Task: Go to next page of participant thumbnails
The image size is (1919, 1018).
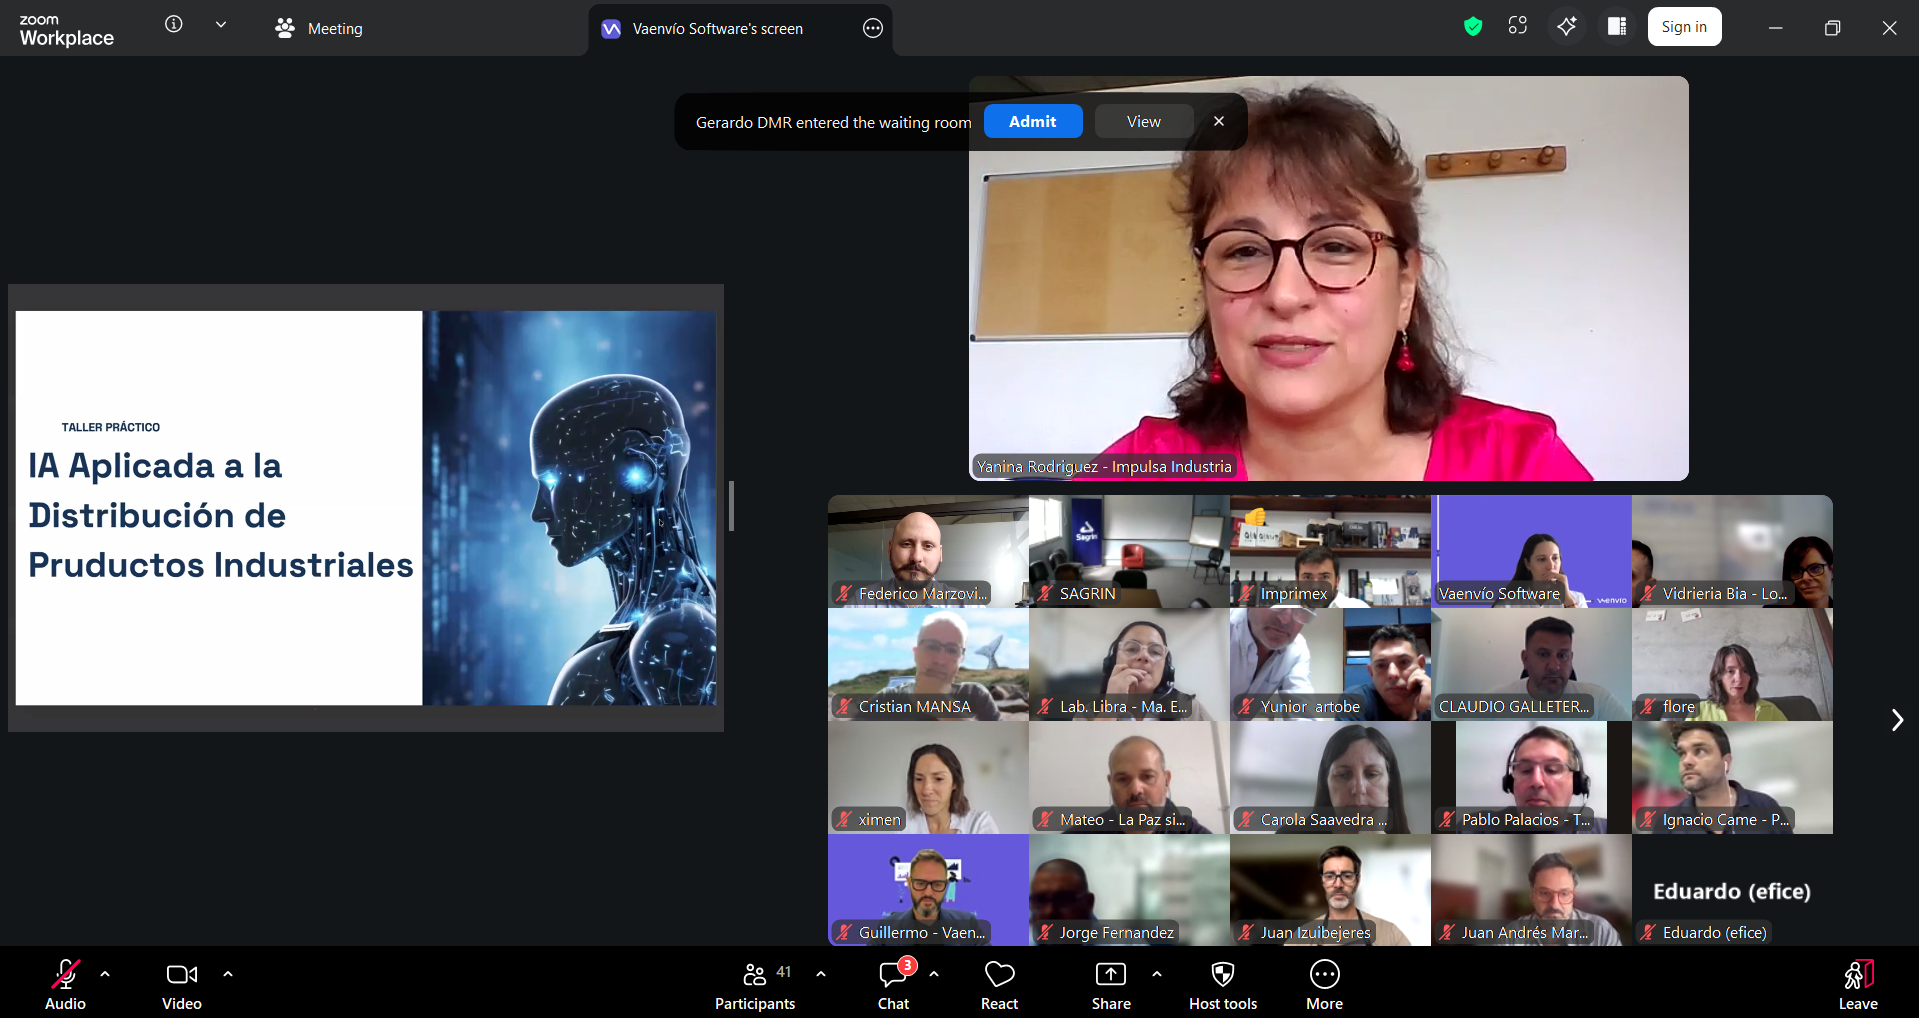Action: tap(1896, 720)
